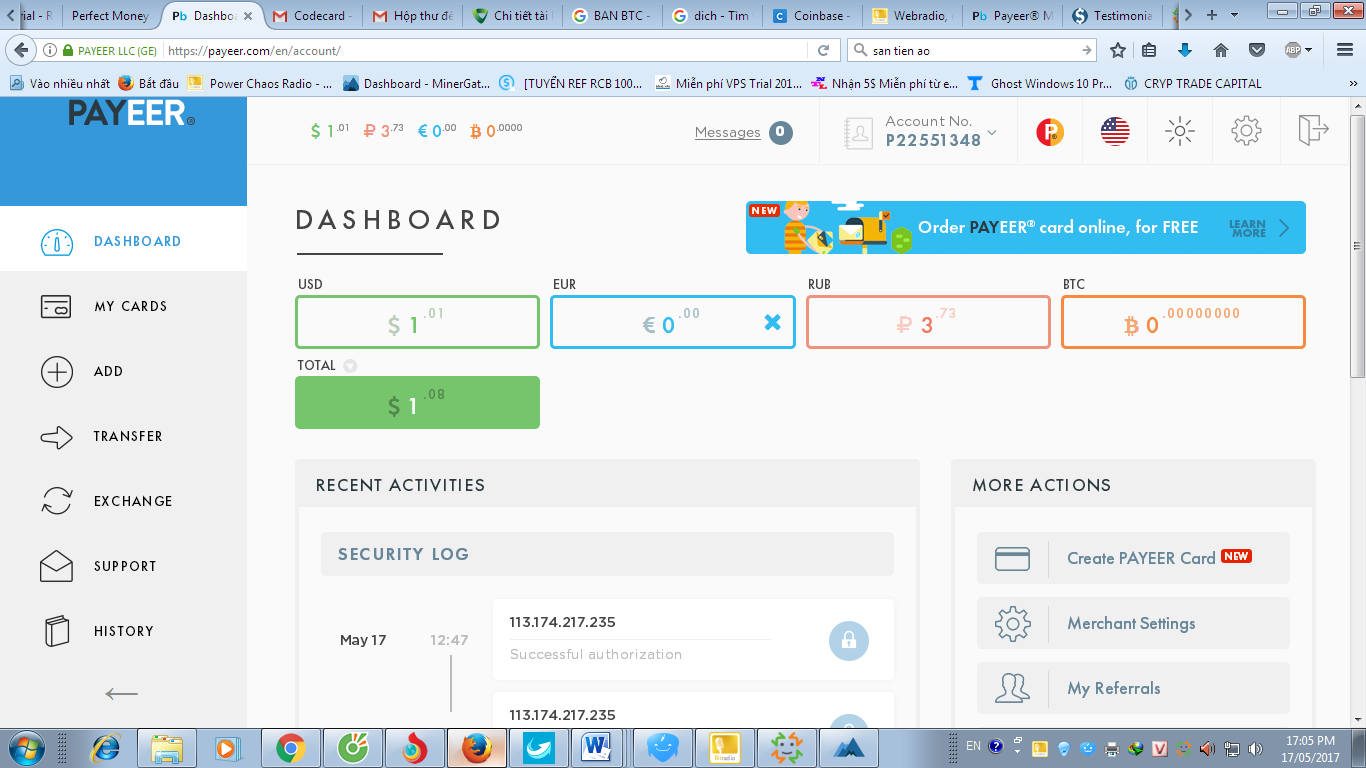Screen dimensions: 1366x768
Task: Click the Order PAYEER card banner
Action: pyautogui.click(x=1025, y=227)
